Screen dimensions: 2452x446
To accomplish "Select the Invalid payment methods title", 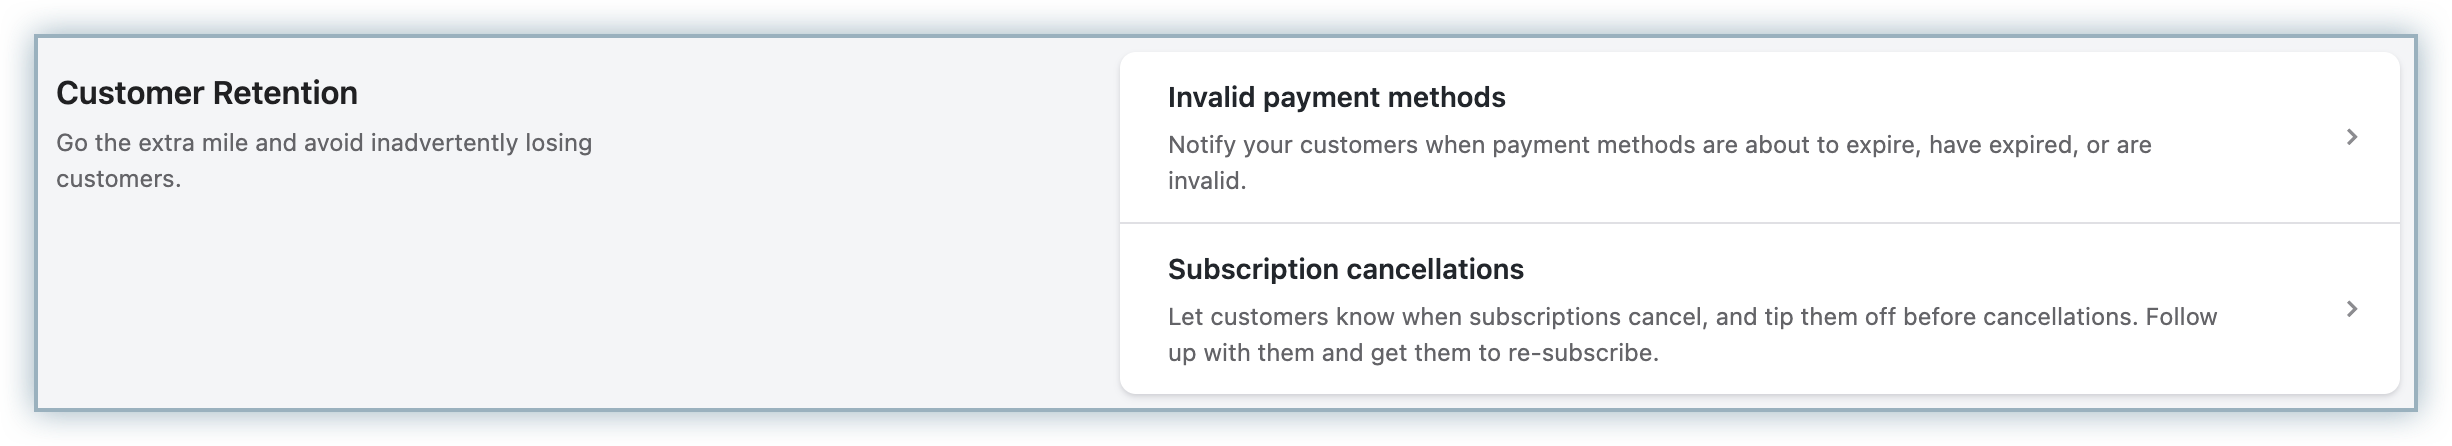I will 1336,98.
